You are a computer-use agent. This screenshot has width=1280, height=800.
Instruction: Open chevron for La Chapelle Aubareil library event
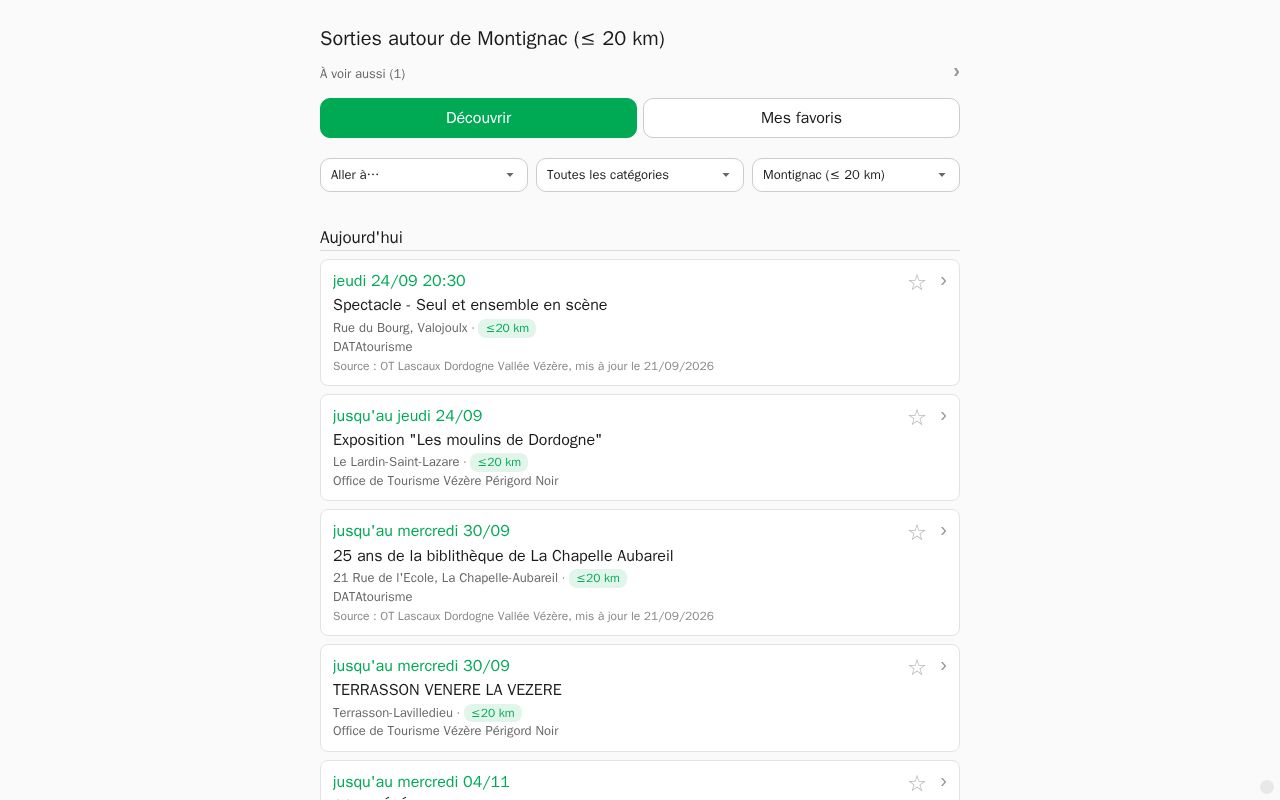coord(943,531)
